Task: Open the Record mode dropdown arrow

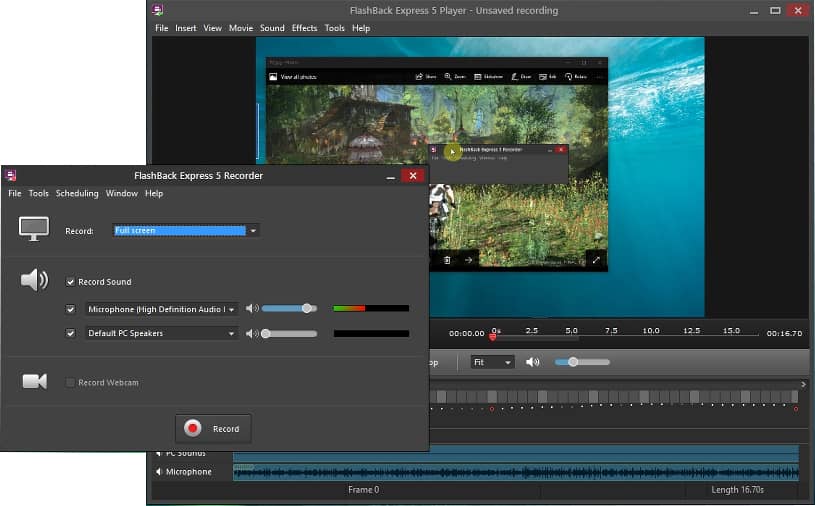Action: pos(253,231)
